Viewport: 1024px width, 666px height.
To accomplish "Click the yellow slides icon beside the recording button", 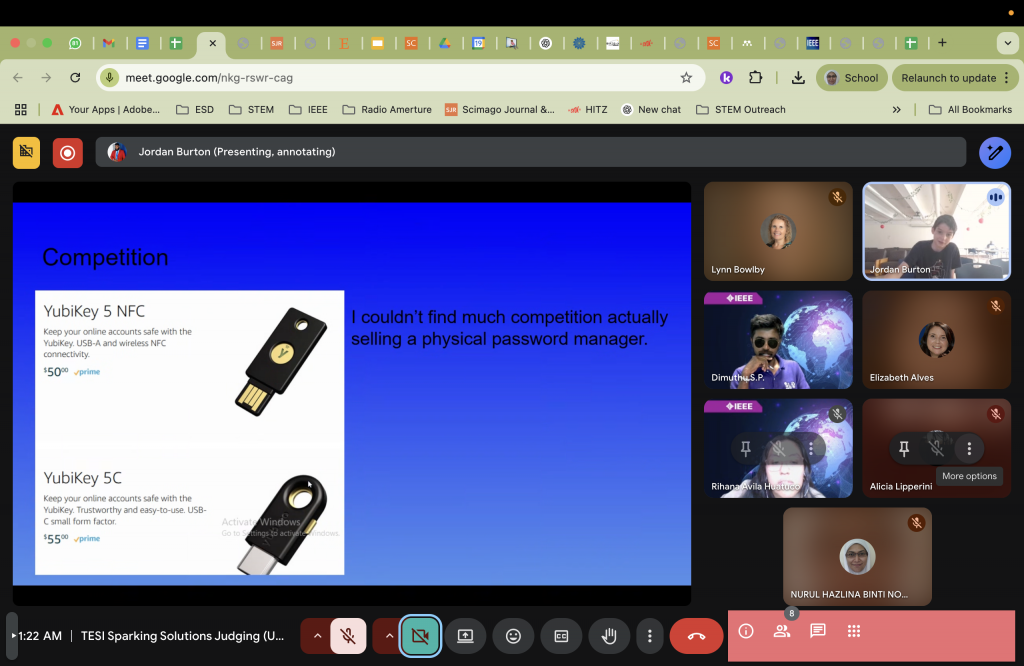I will (26, 153).
